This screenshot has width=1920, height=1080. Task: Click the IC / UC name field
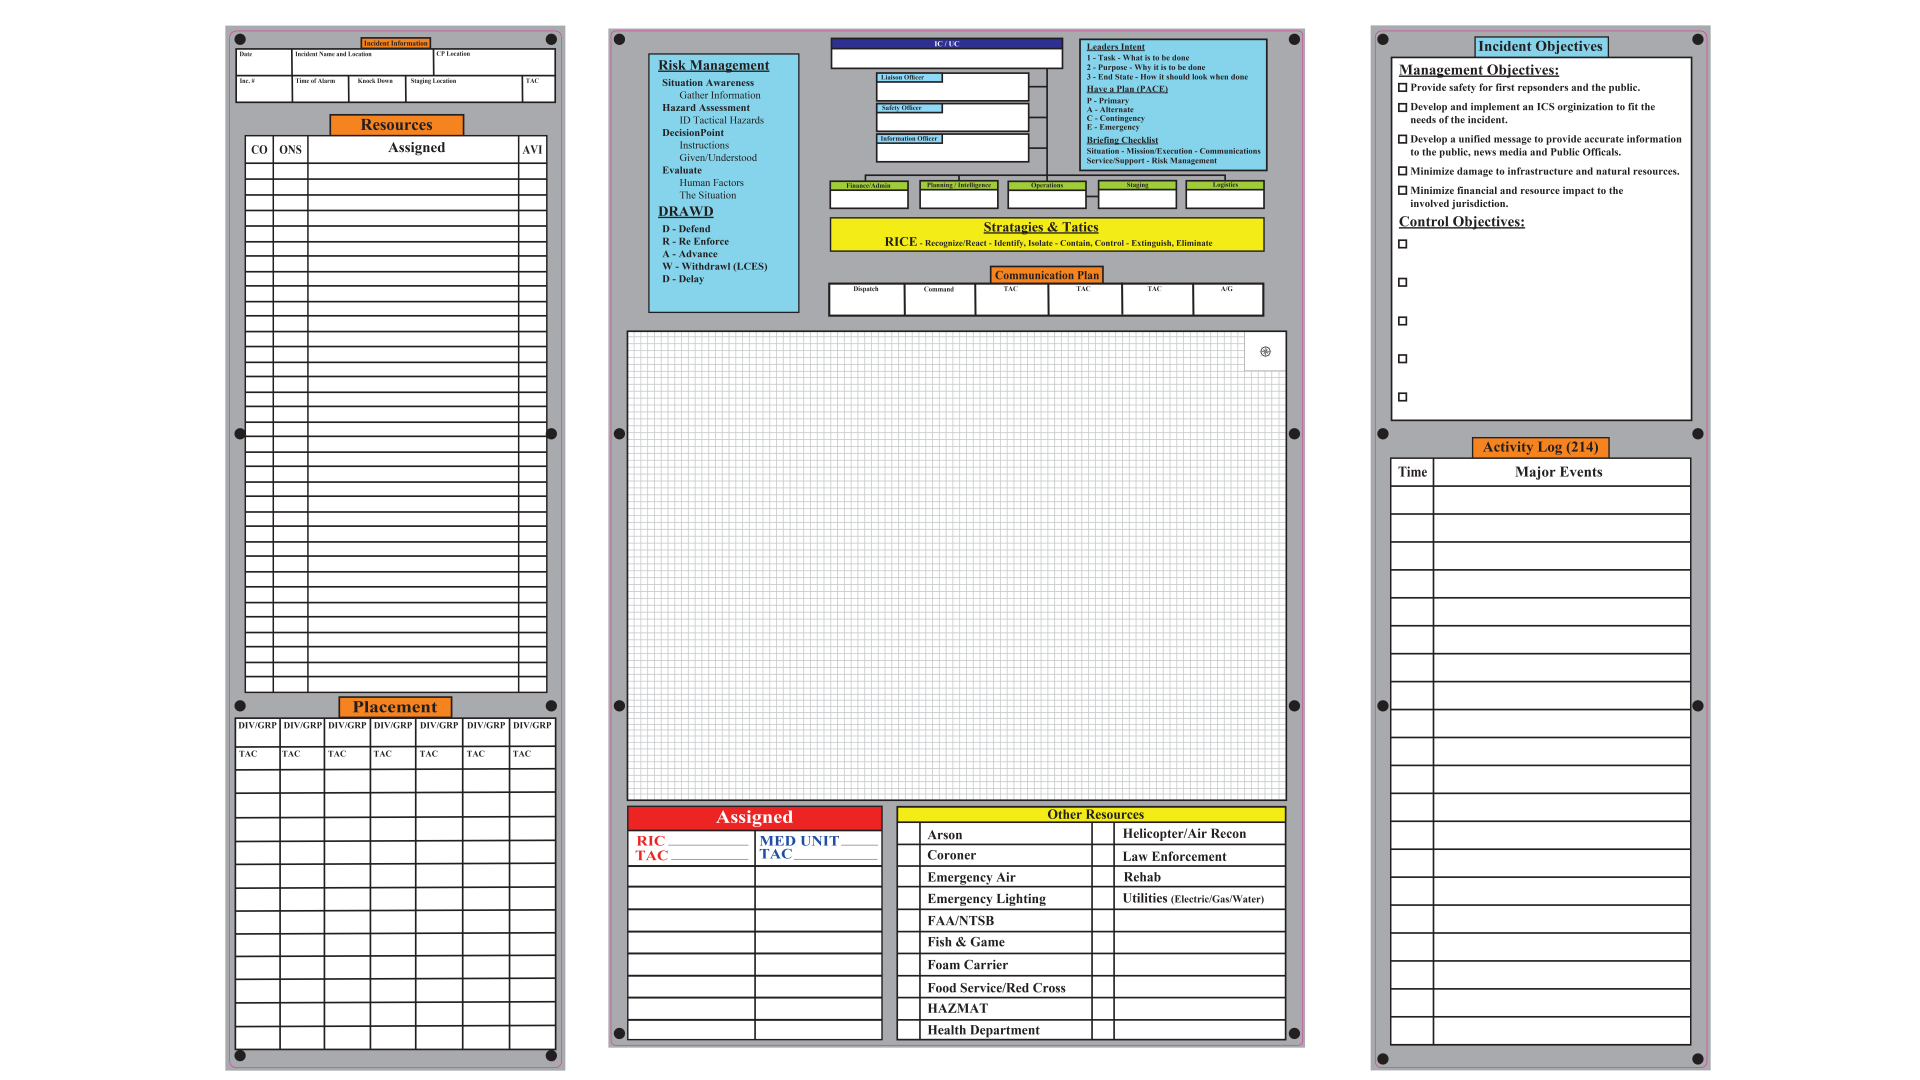pyautogui.click(x=946, y=59)
